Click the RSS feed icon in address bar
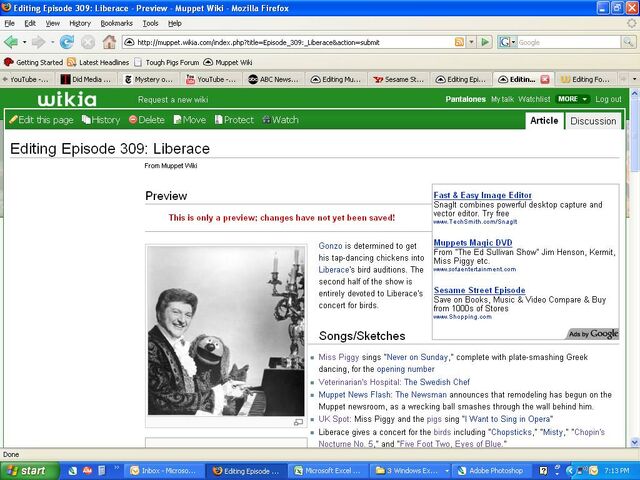640x480 pixels. [x=459, y=42]
